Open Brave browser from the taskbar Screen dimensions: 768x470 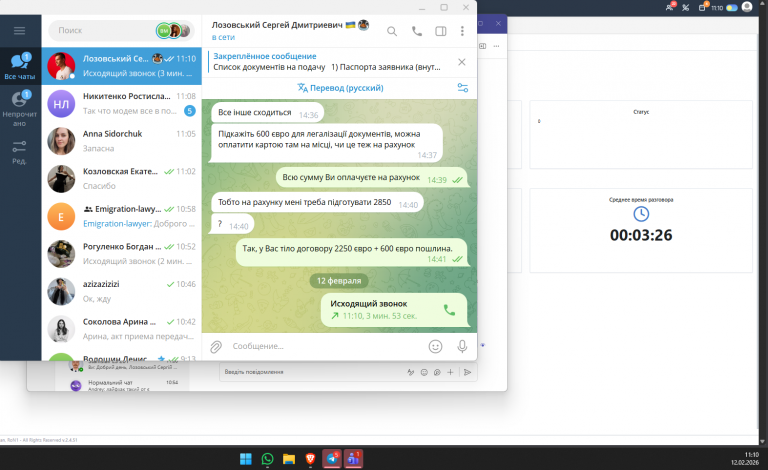coord(311,459)
